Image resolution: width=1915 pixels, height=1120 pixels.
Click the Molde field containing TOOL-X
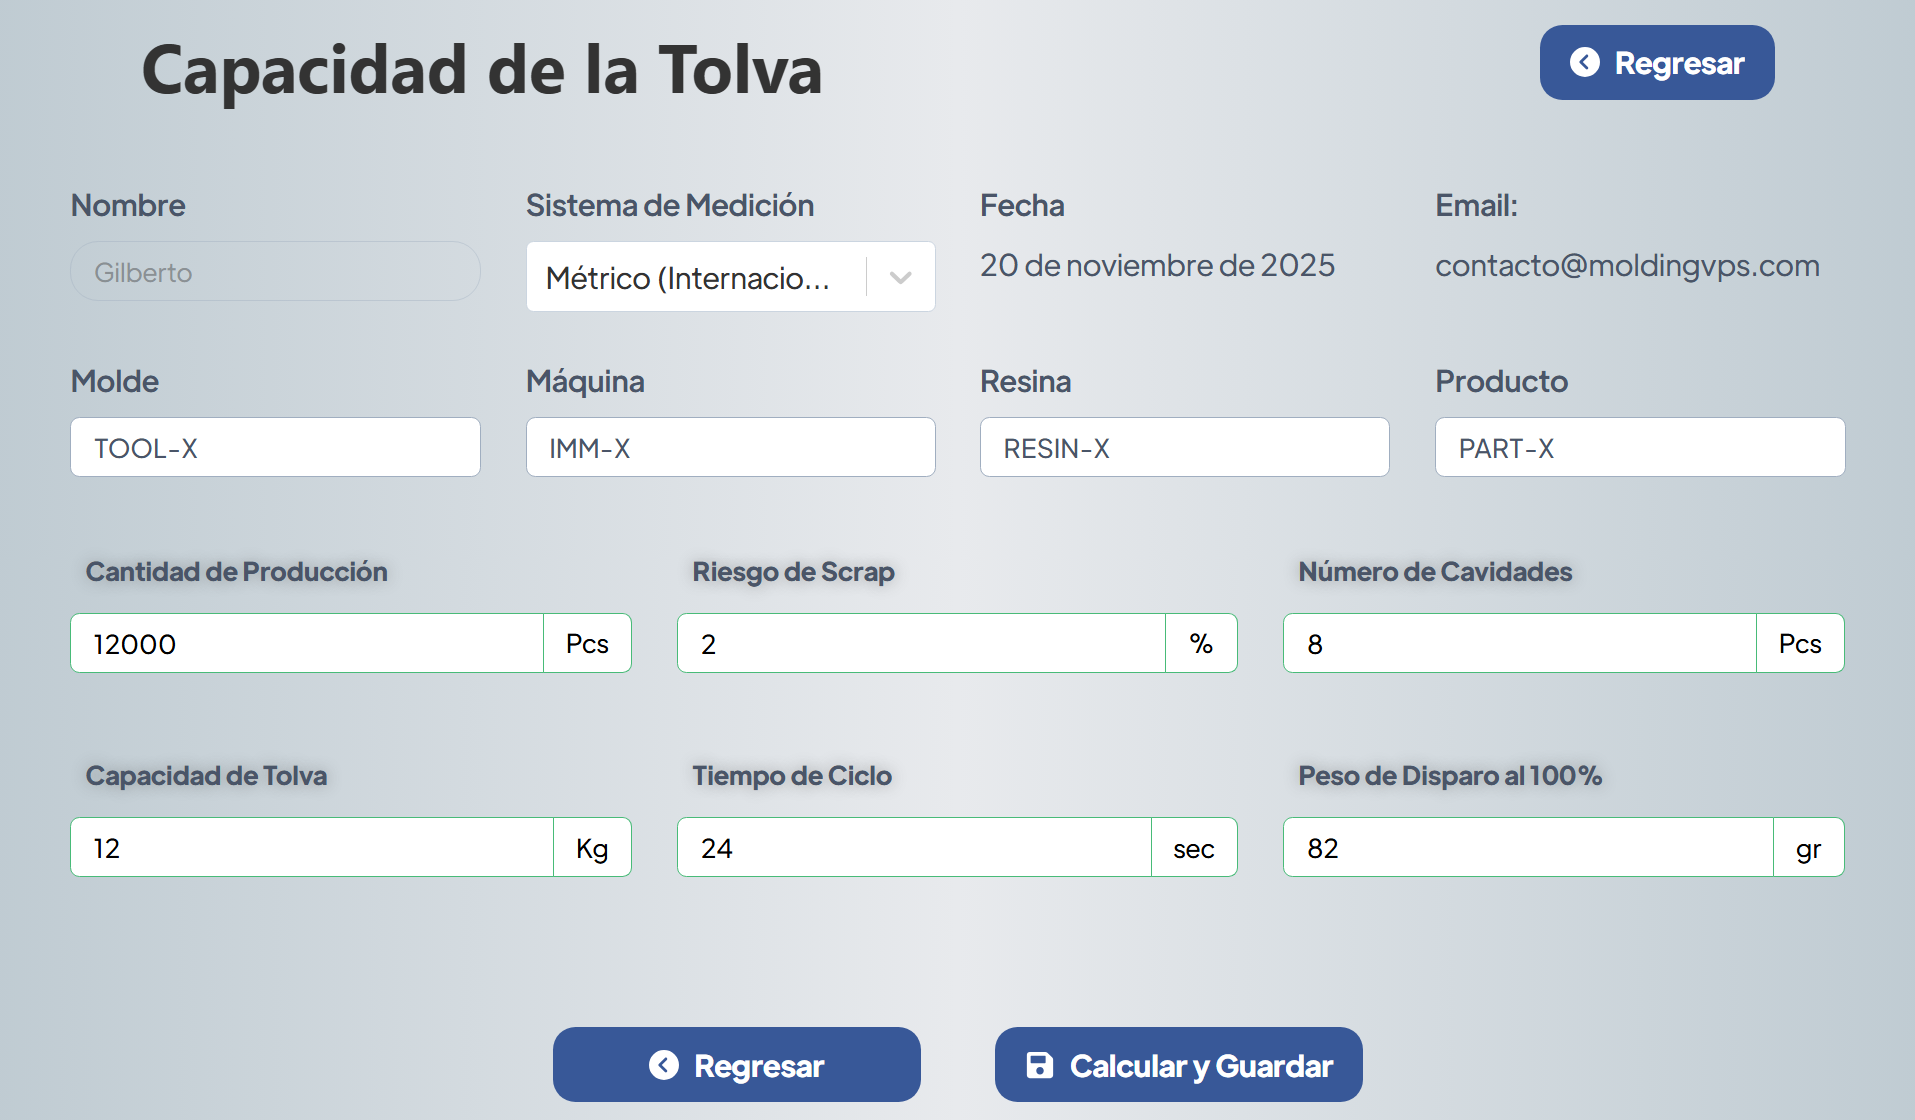[275, 448]
